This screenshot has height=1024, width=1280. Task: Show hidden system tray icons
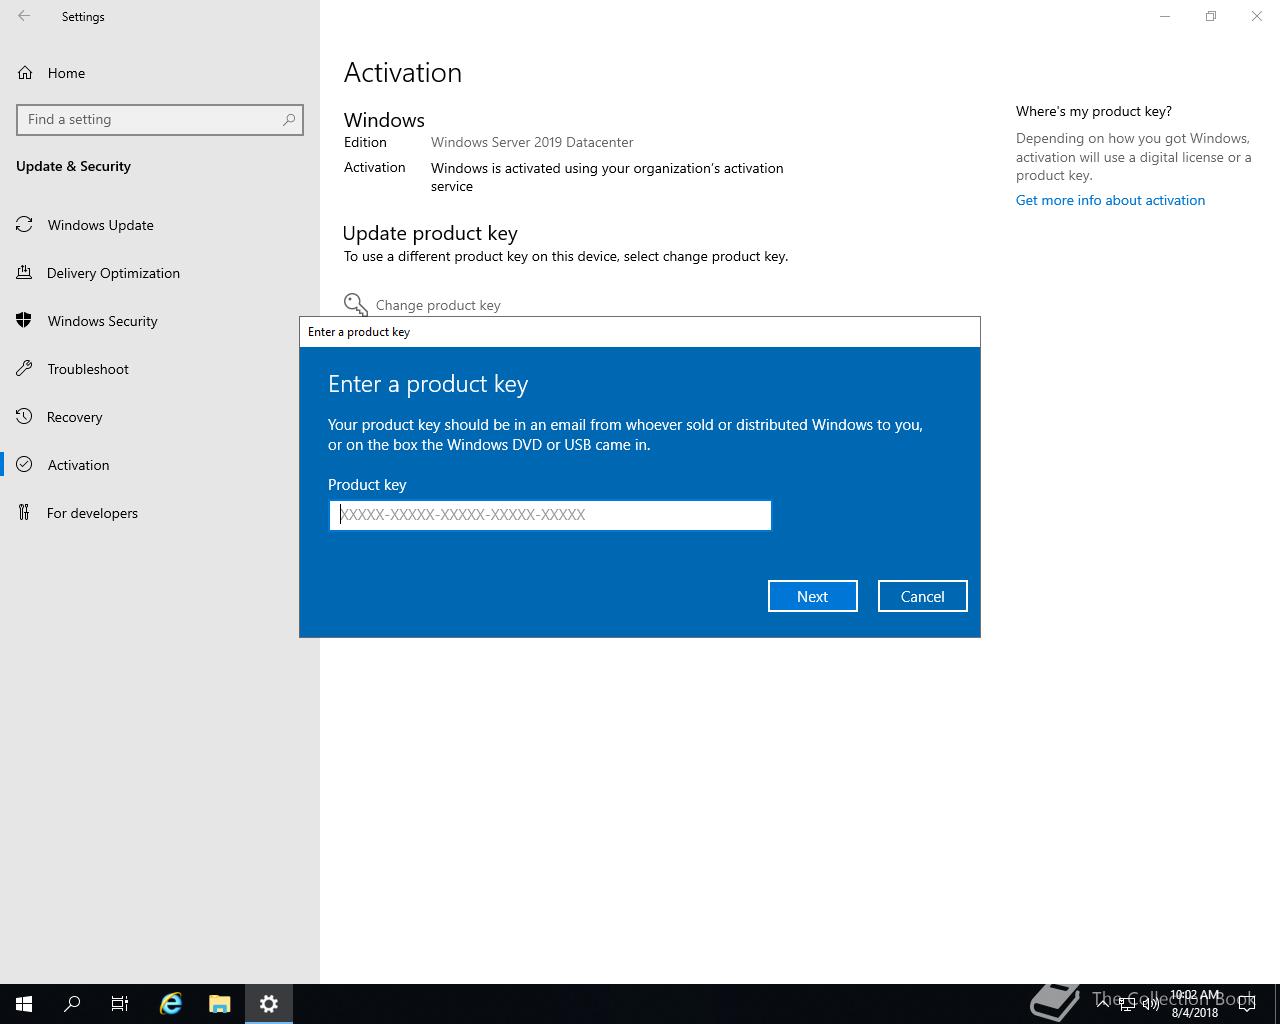click(x=1102, y=1003)
